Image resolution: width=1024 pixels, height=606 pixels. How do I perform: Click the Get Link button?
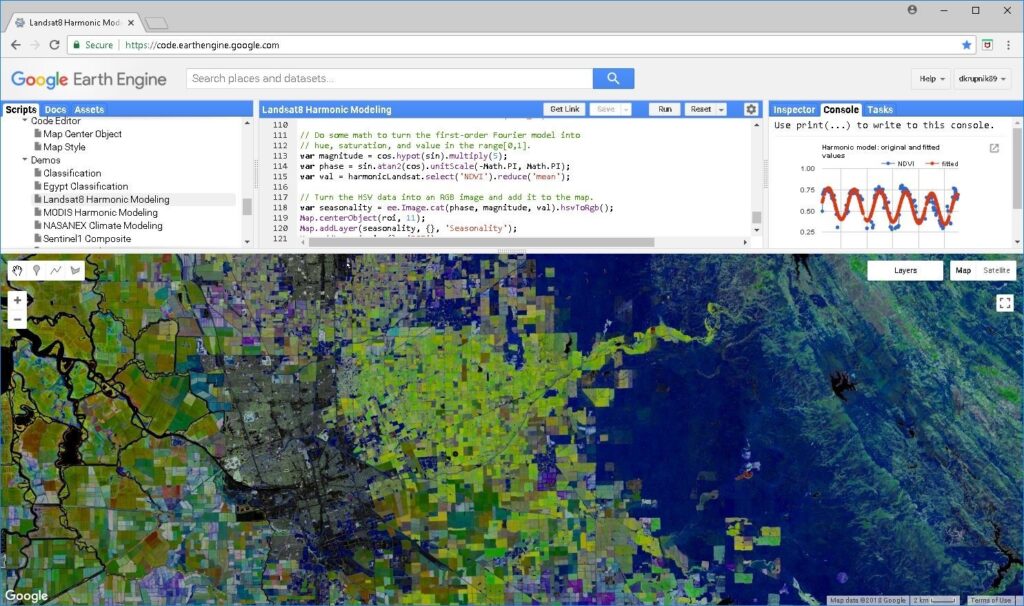pyautogui.click(x=564, y=109)
